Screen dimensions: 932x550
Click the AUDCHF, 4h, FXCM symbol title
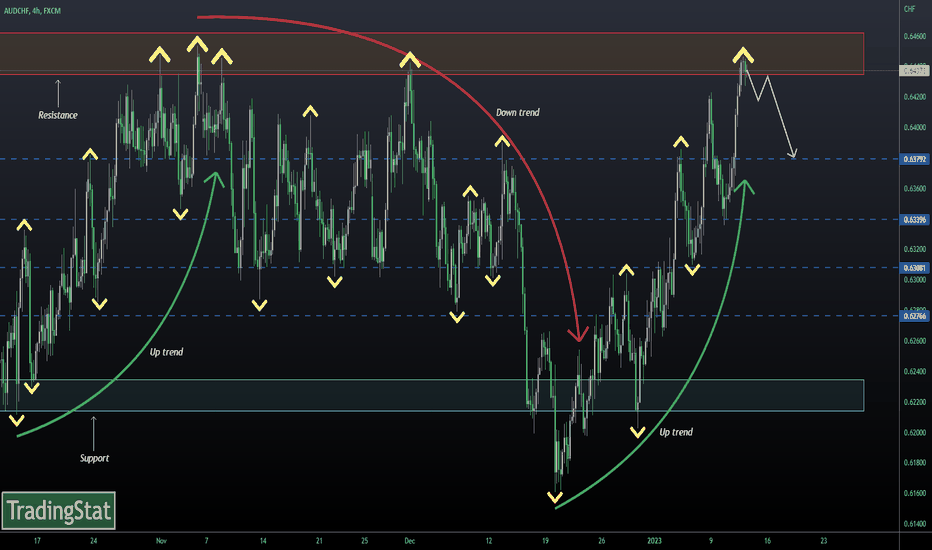(x=32, y=11)
